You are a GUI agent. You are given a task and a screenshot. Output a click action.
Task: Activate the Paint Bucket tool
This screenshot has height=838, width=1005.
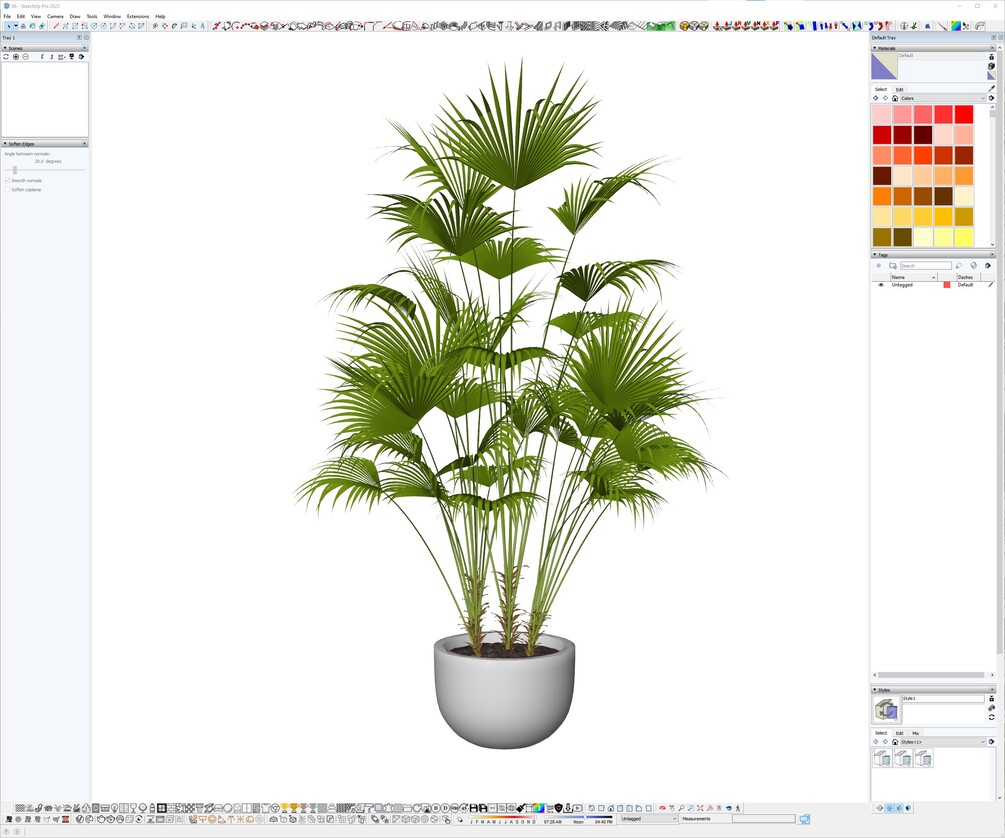33,26
